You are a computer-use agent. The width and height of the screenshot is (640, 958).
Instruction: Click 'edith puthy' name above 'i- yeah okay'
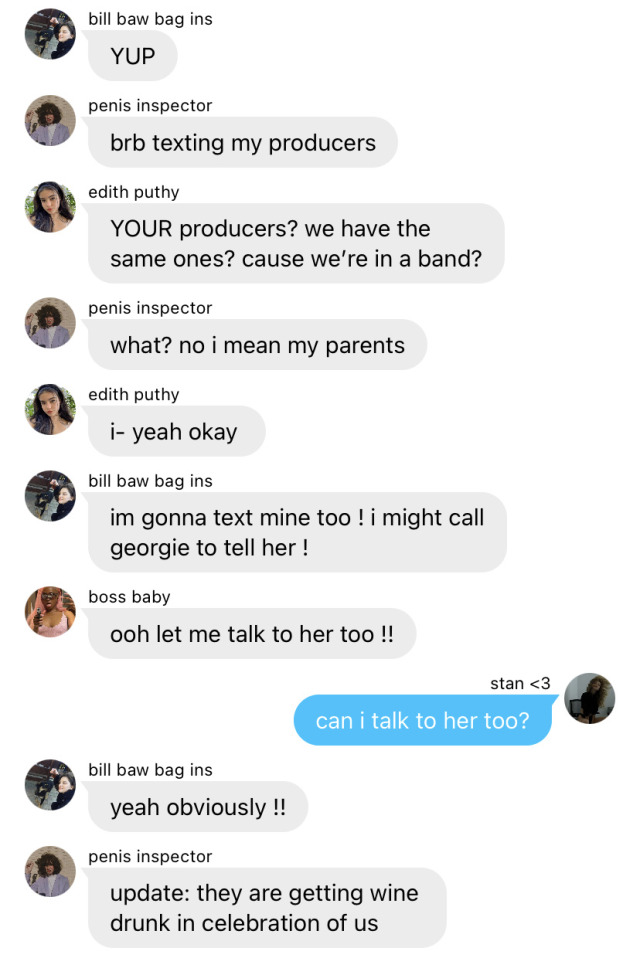(134, 395)
